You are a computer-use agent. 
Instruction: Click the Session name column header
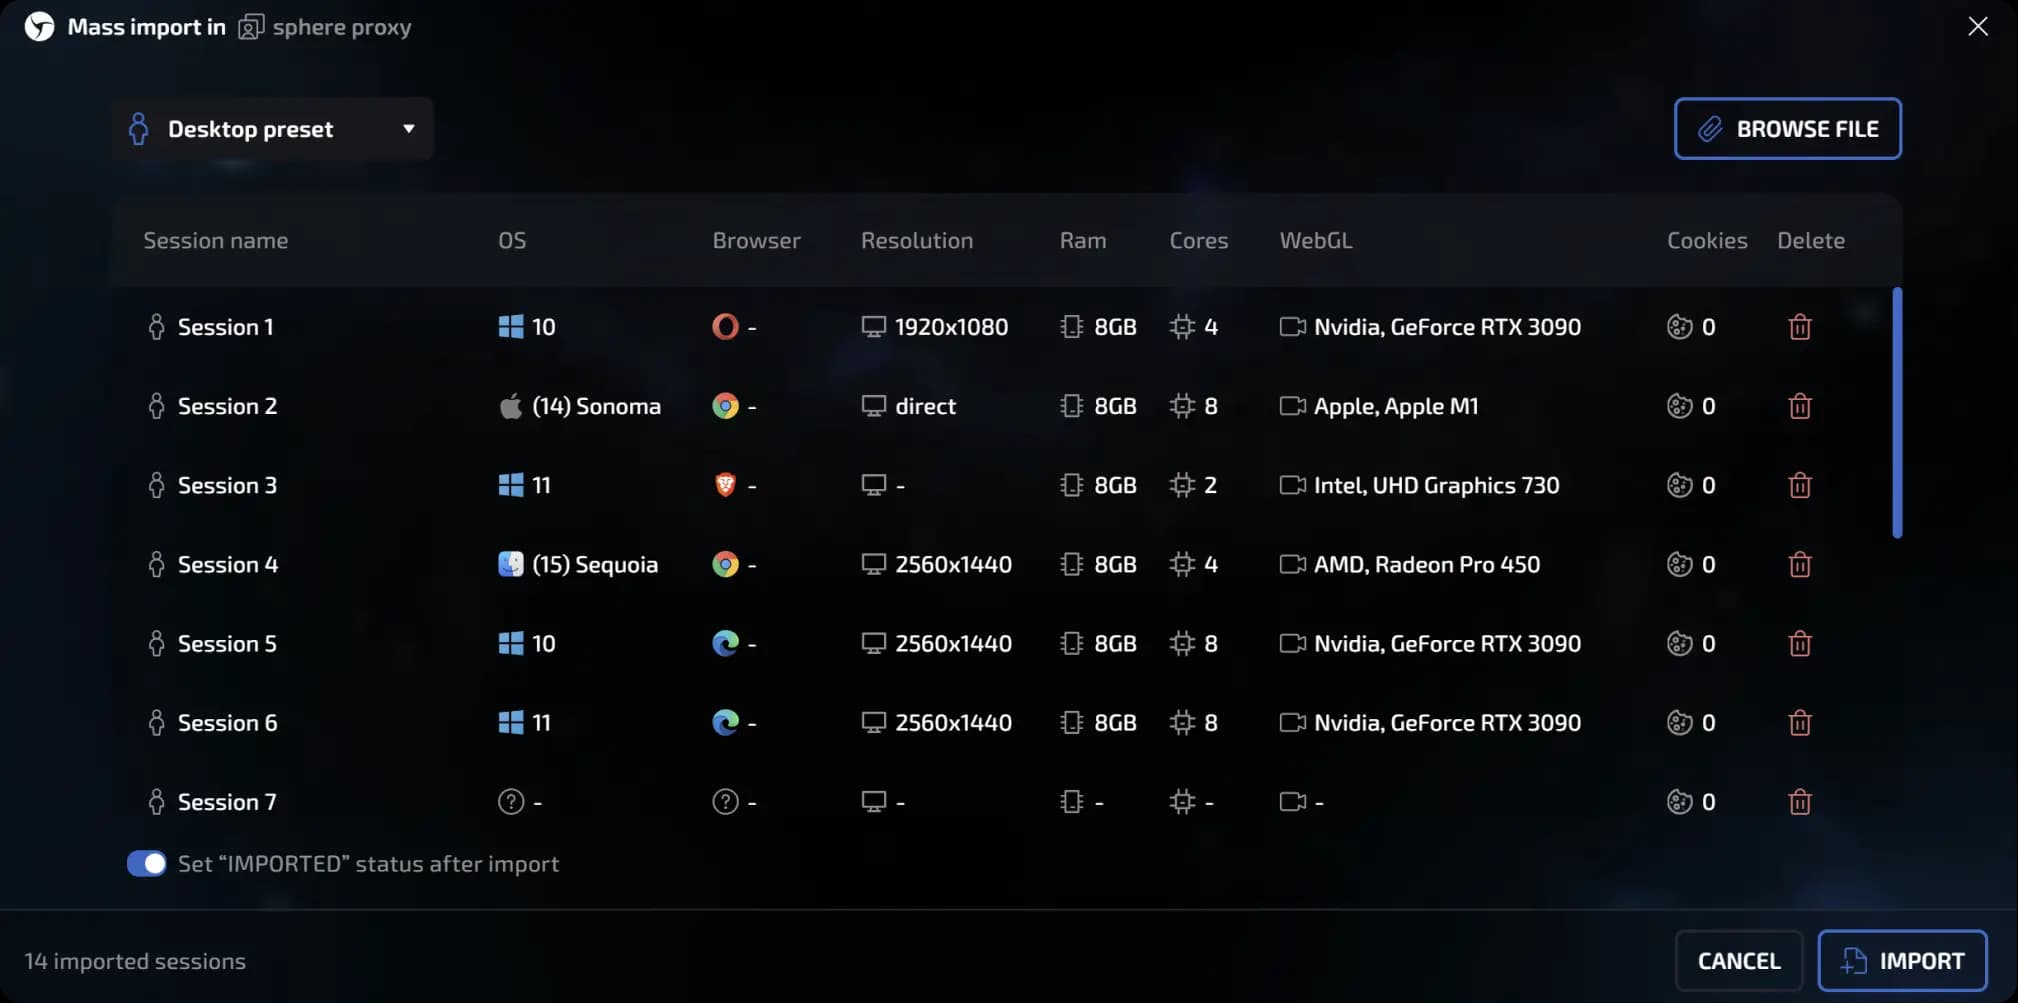215,241
